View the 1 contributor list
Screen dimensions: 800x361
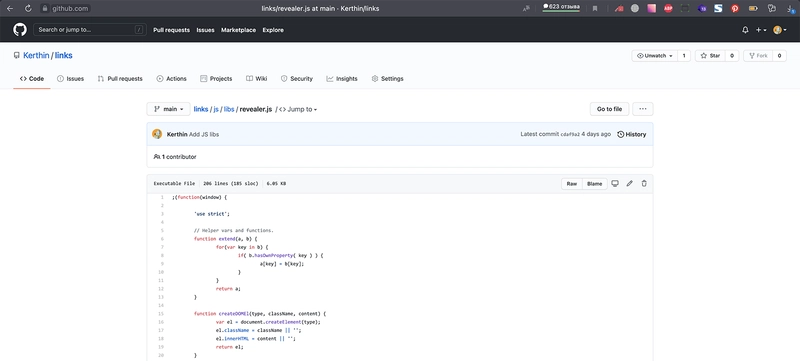(175, 157)
